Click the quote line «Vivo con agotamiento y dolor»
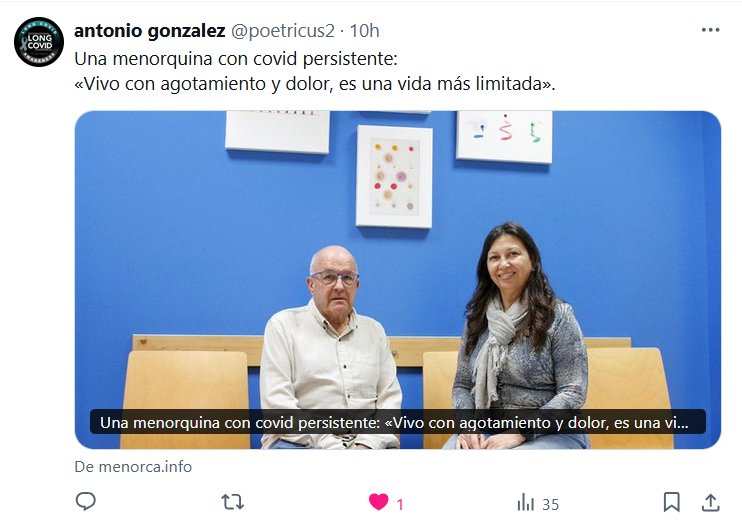Image resolution: width=742 pixels, height=530 pixels. 204,84
